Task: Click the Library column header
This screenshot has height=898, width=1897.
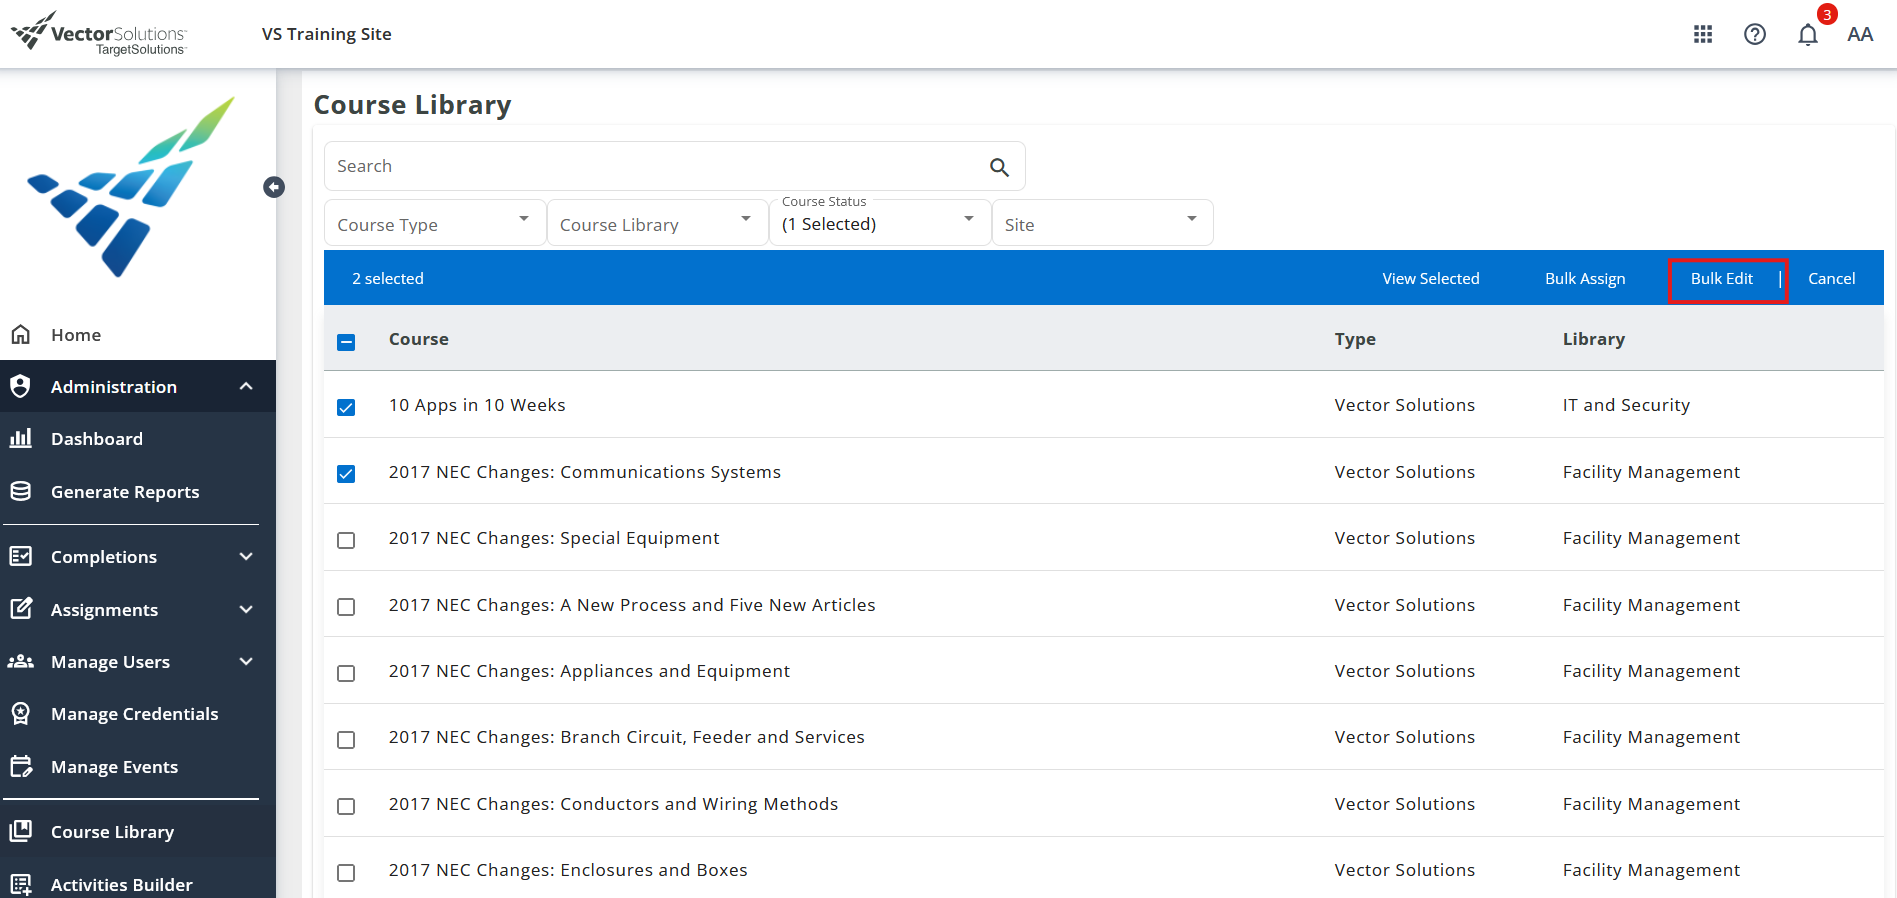Action: pos(1593,339)
